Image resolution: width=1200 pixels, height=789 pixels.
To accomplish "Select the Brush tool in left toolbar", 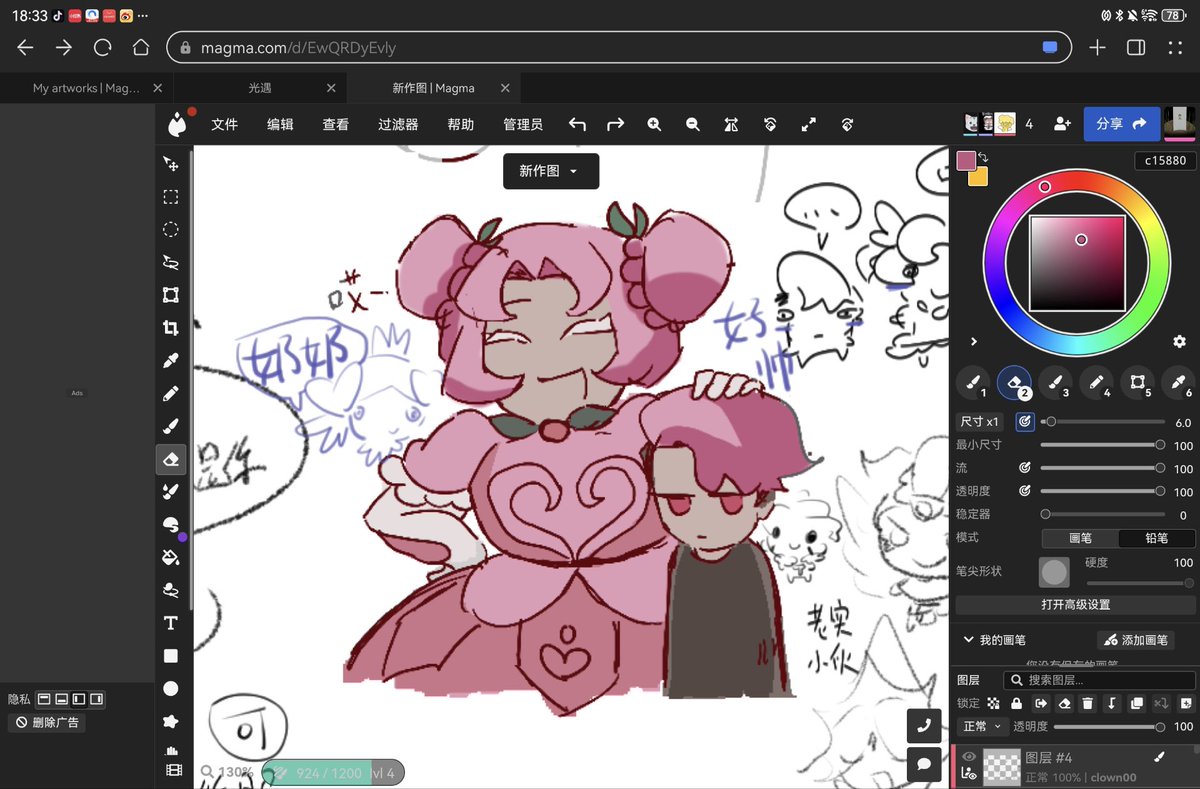I will [x=171, y=426].
